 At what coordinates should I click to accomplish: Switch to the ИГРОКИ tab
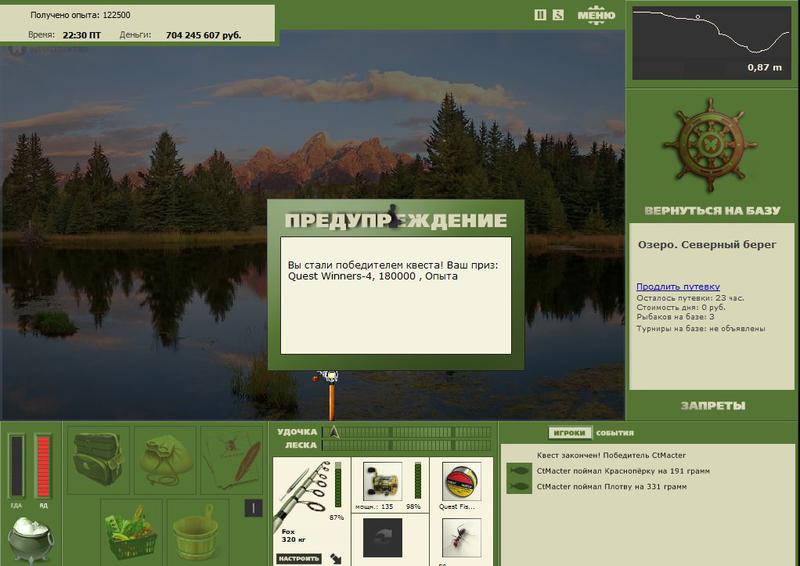click(x=569, y=433)
